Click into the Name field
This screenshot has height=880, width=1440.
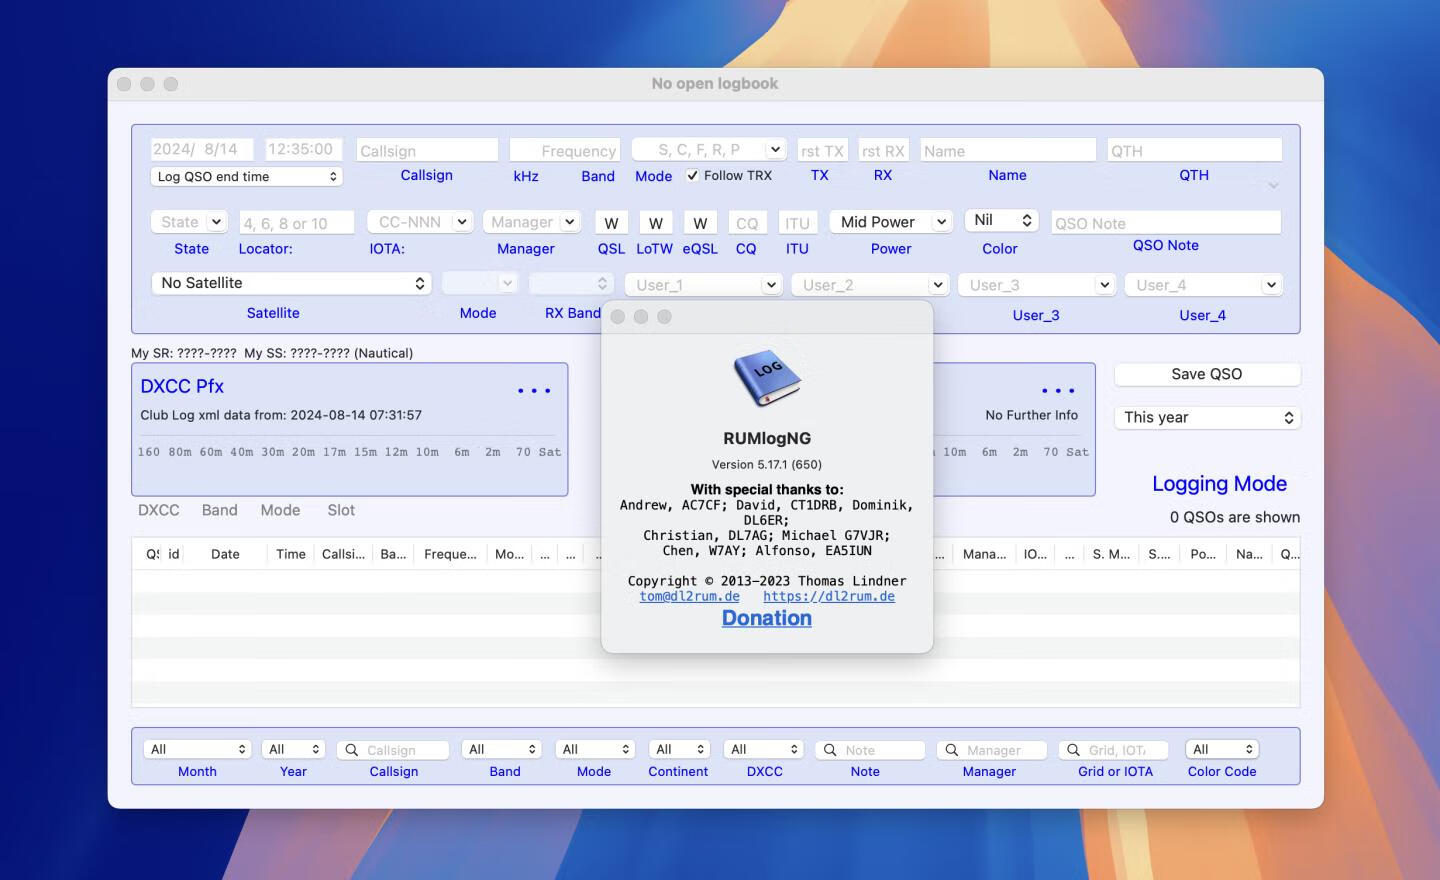1008,150
